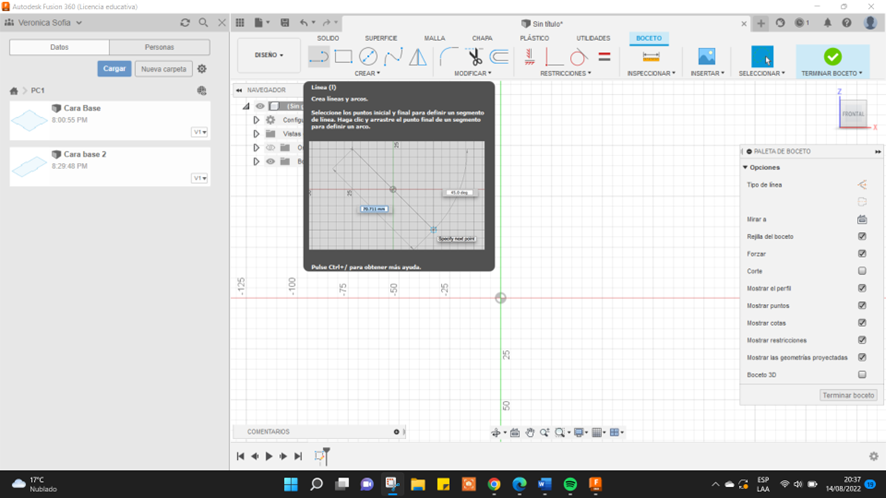Switch to the SÓLIDO tab
This screenshot has height=498, width=886.
click(328, 38)
